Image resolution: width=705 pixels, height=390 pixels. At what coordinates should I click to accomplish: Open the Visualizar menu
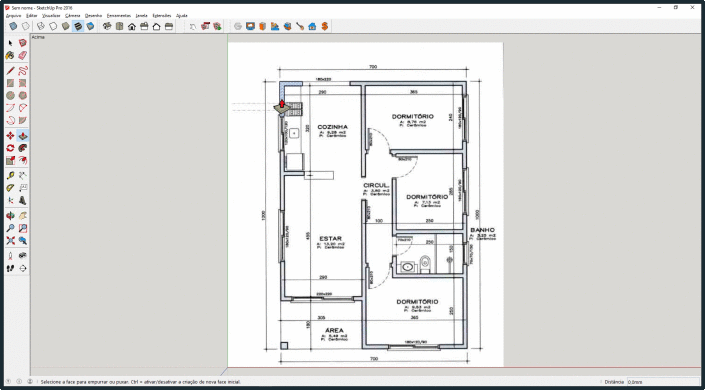51,15
